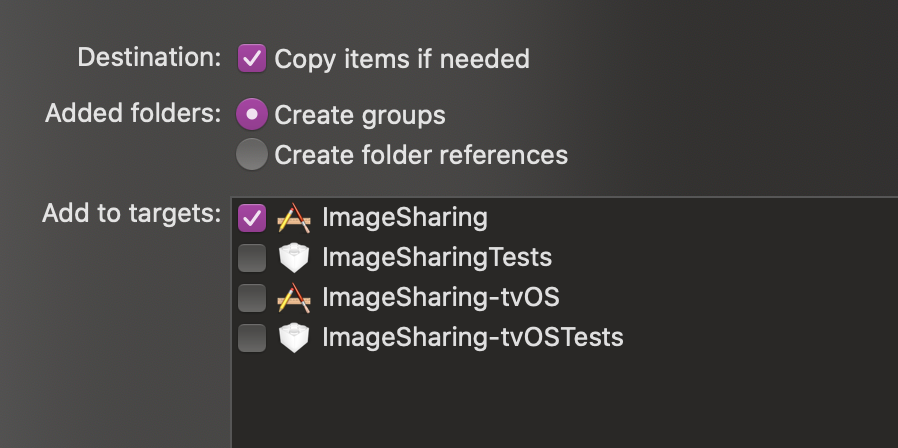898x448 pixels.
Task: Click the Create groups option label
Action: (x=360, y=115)
